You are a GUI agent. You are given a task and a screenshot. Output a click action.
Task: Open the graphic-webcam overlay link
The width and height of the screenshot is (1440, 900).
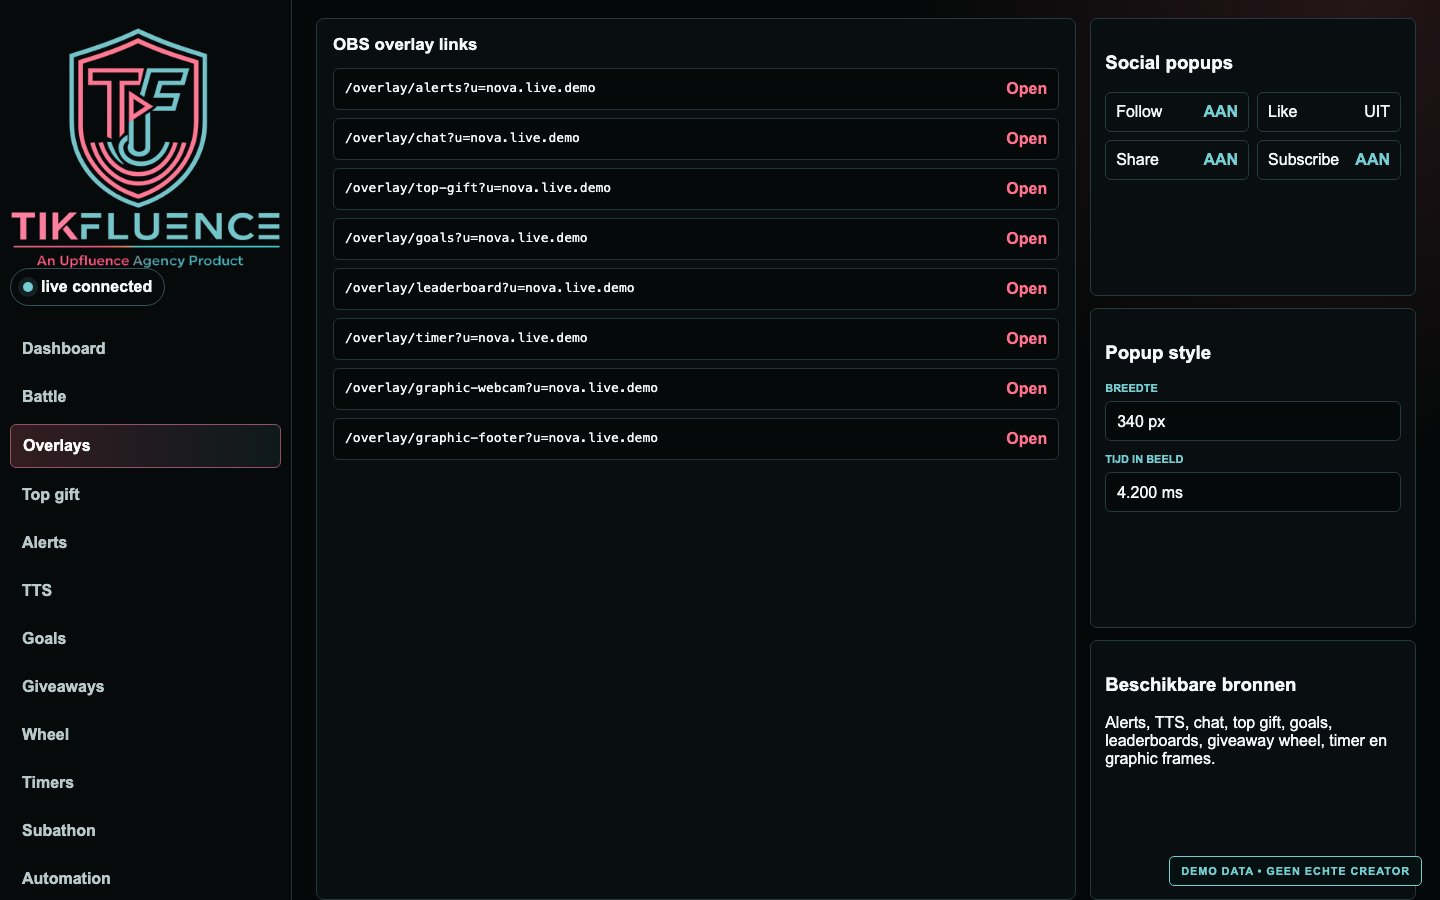(x=1026, y=389)
